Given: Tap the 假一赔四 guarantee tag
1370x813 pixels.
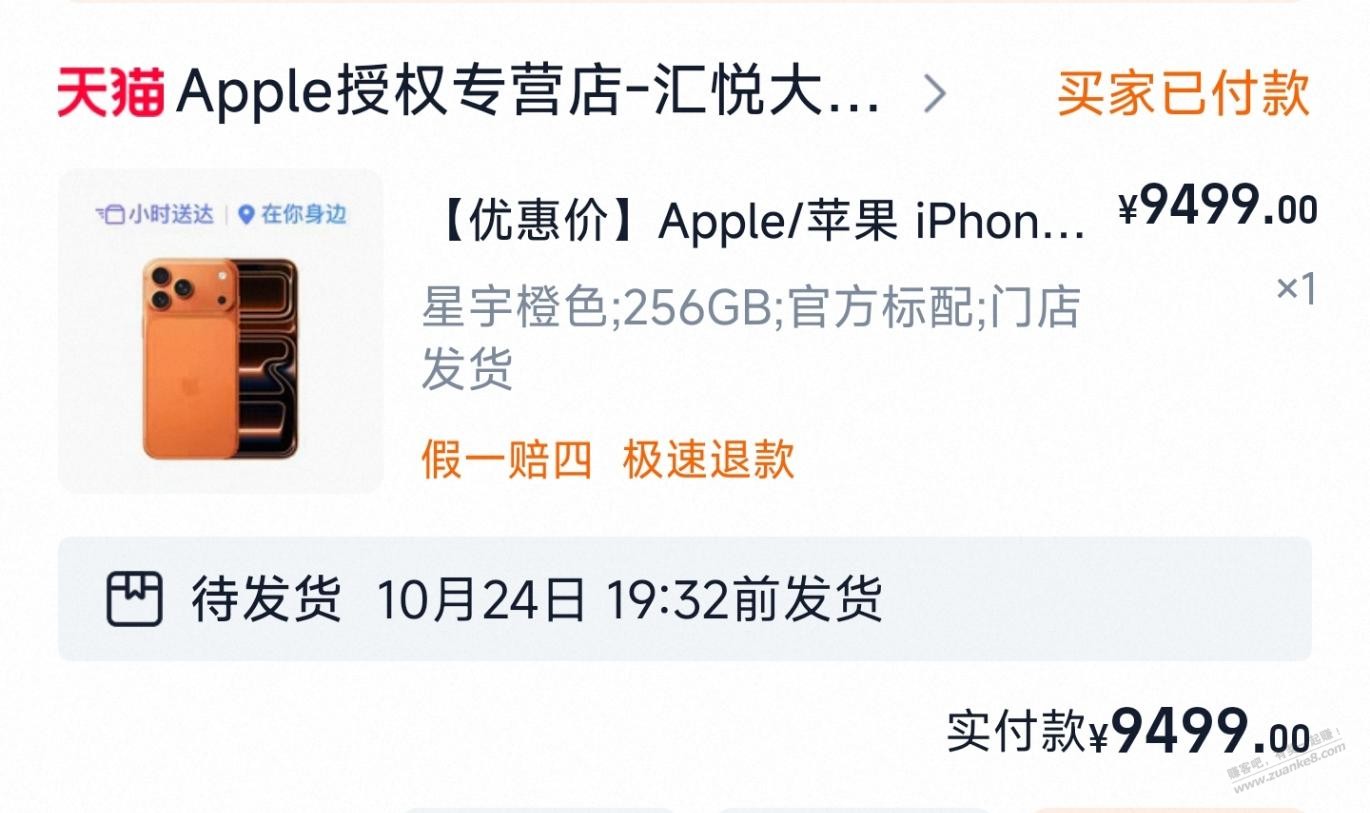Looking at the screenshot, I should (x=507, y=460).
